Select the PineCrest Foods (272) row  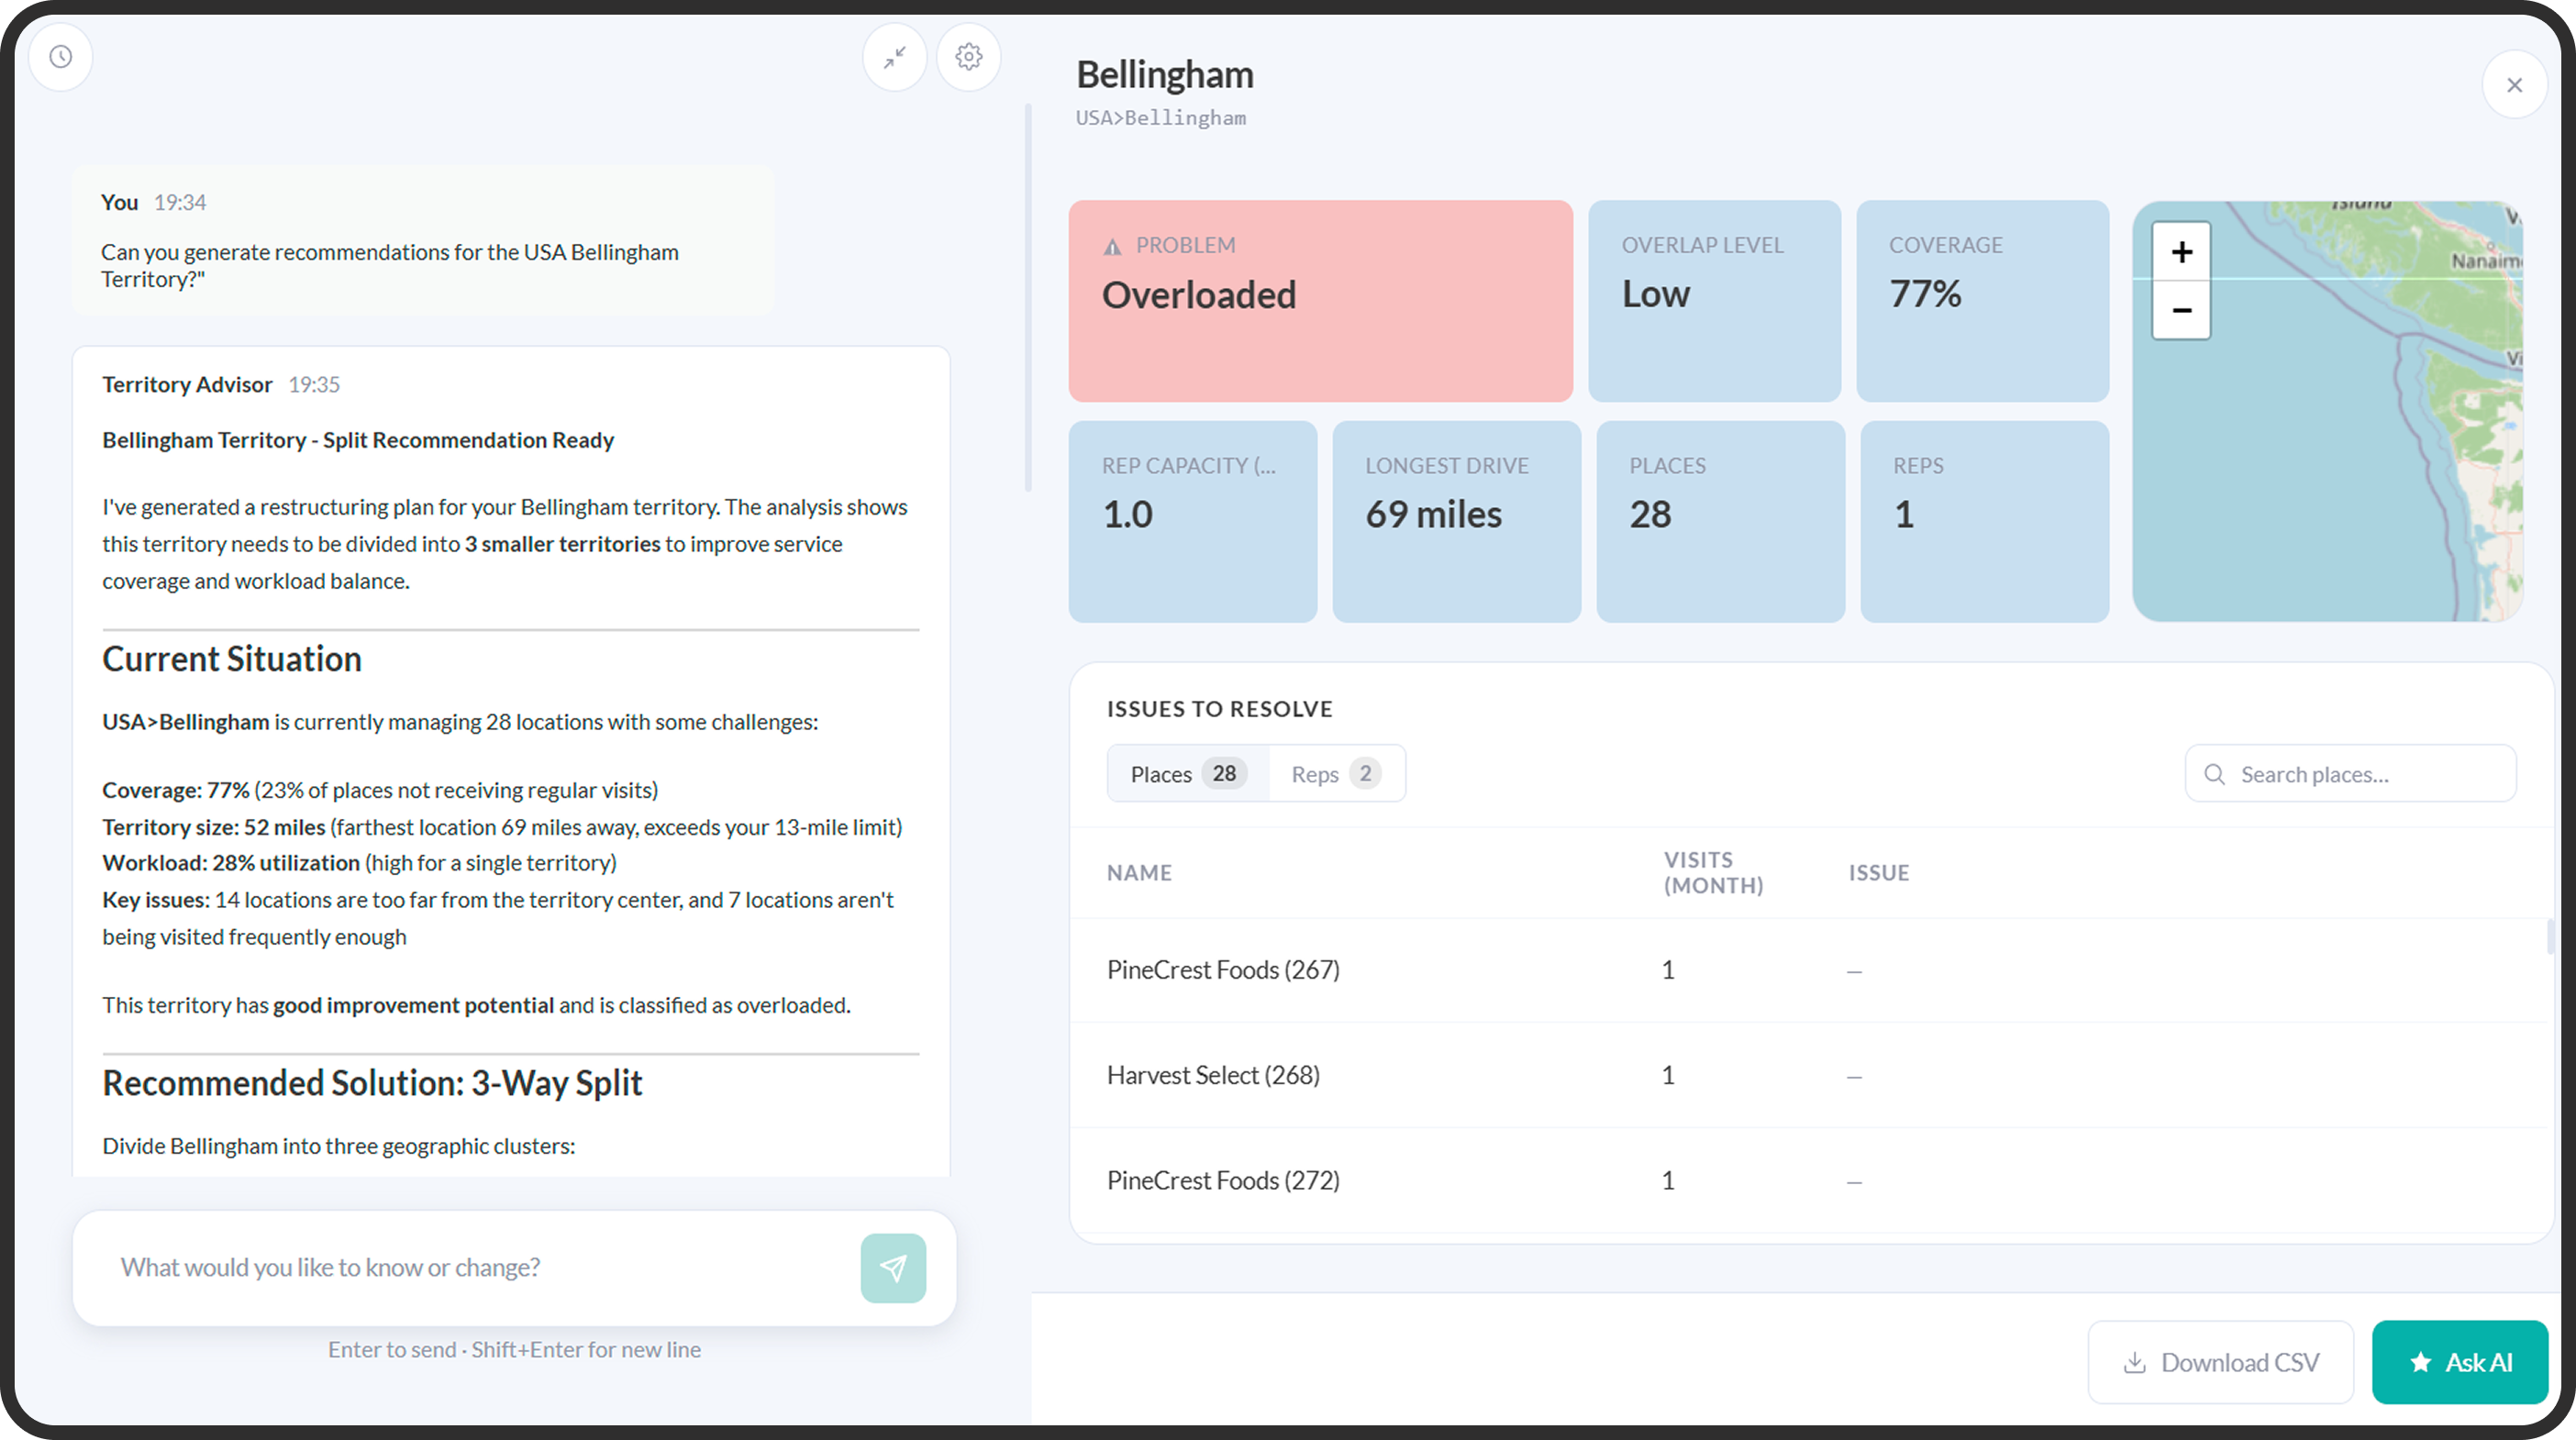[1810, 1181]
